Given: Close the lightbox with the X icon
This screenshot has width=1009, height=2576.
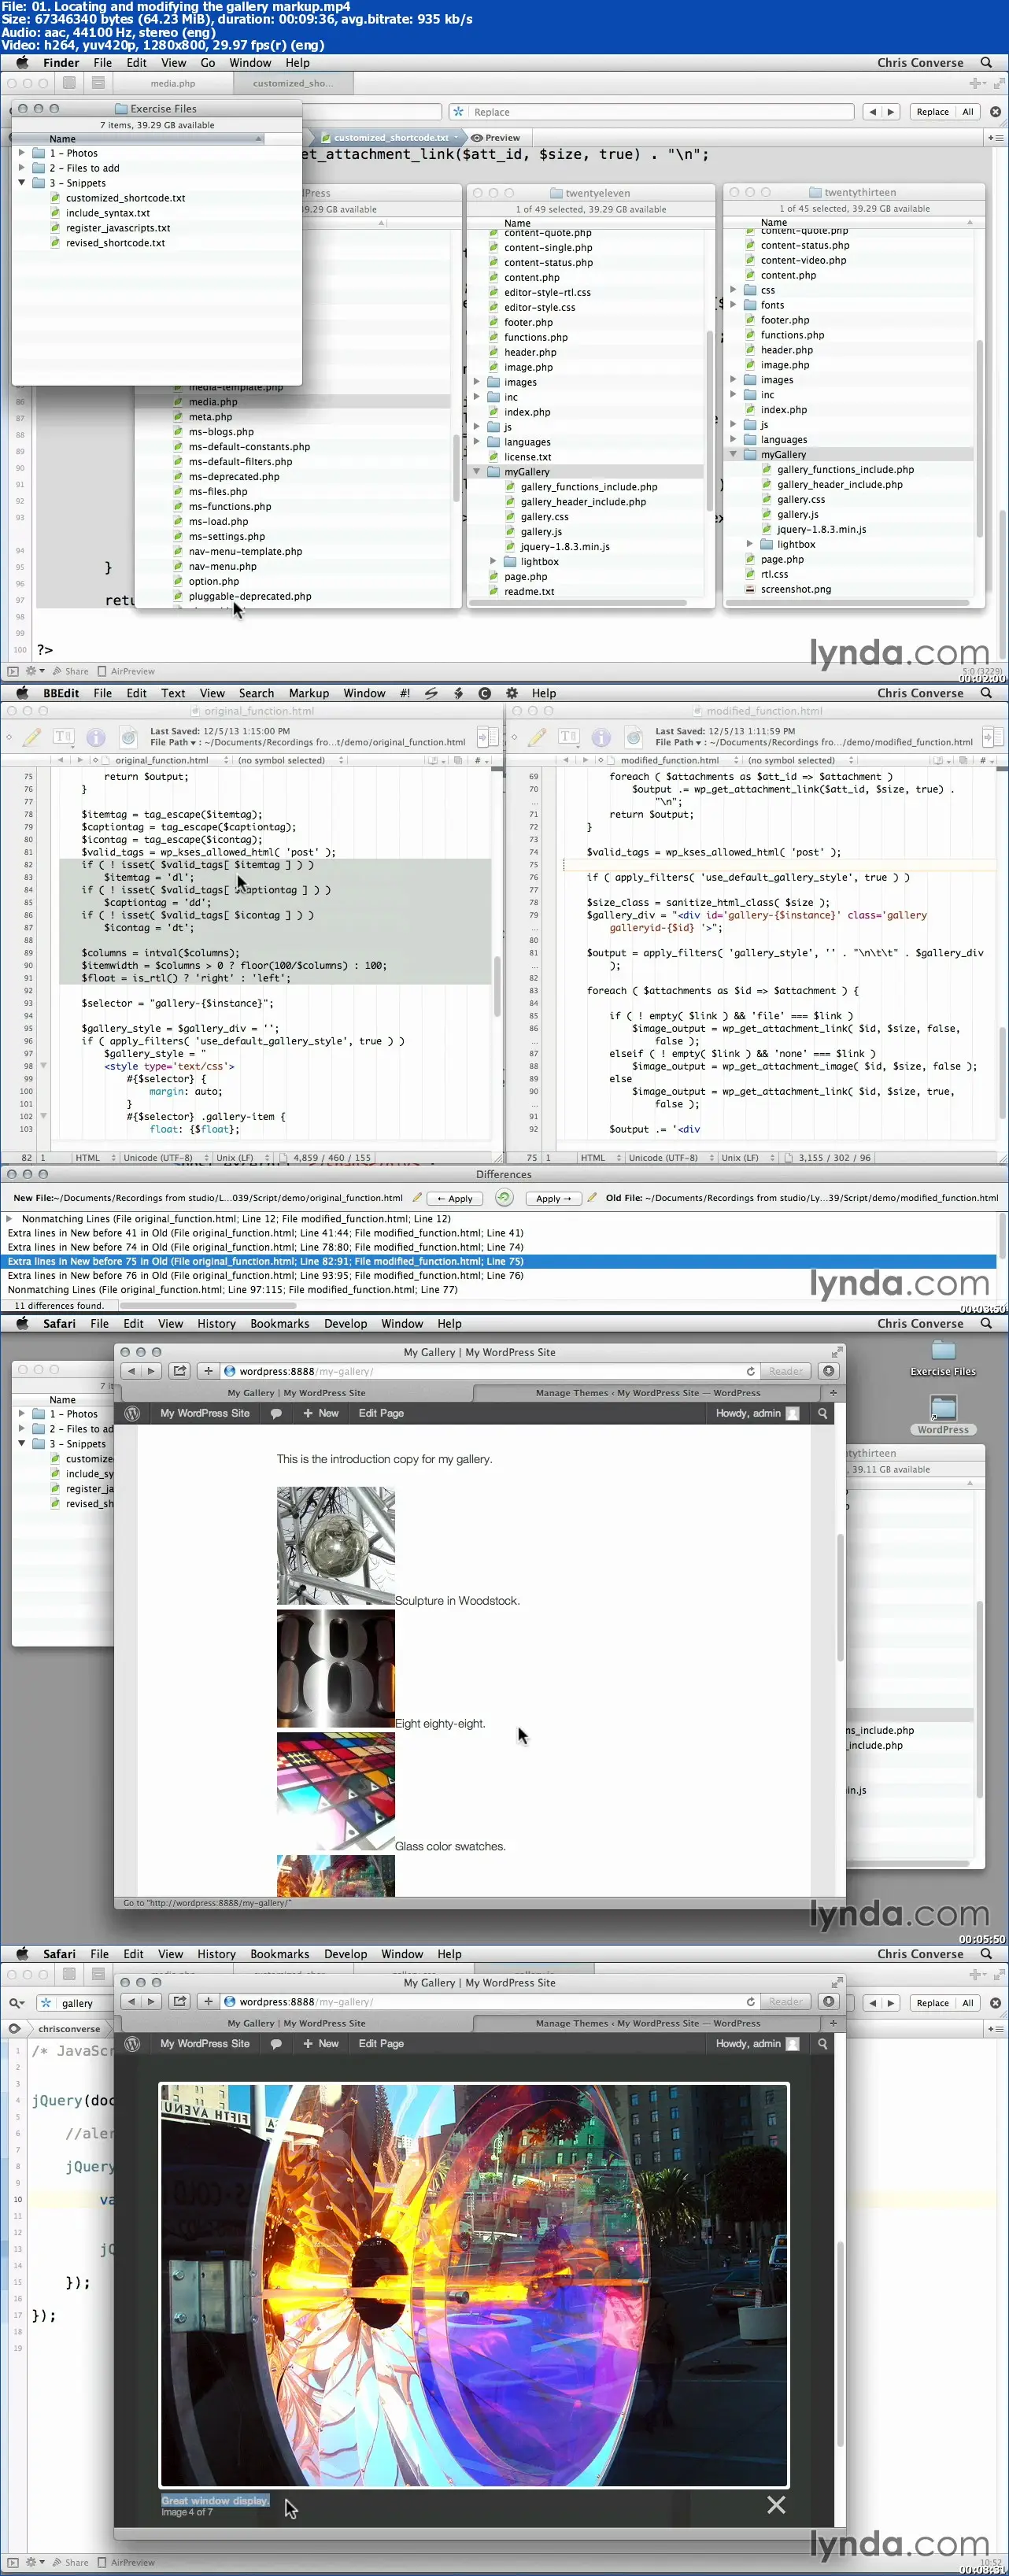Looking at the screenshot, I should 776,2504.
